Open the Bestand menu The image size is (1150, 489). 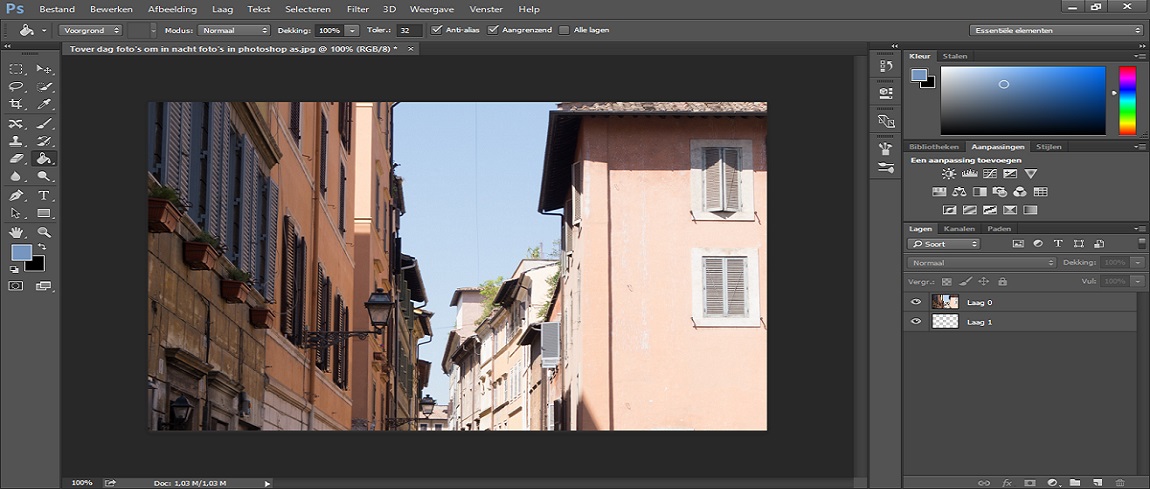point(56,10)
